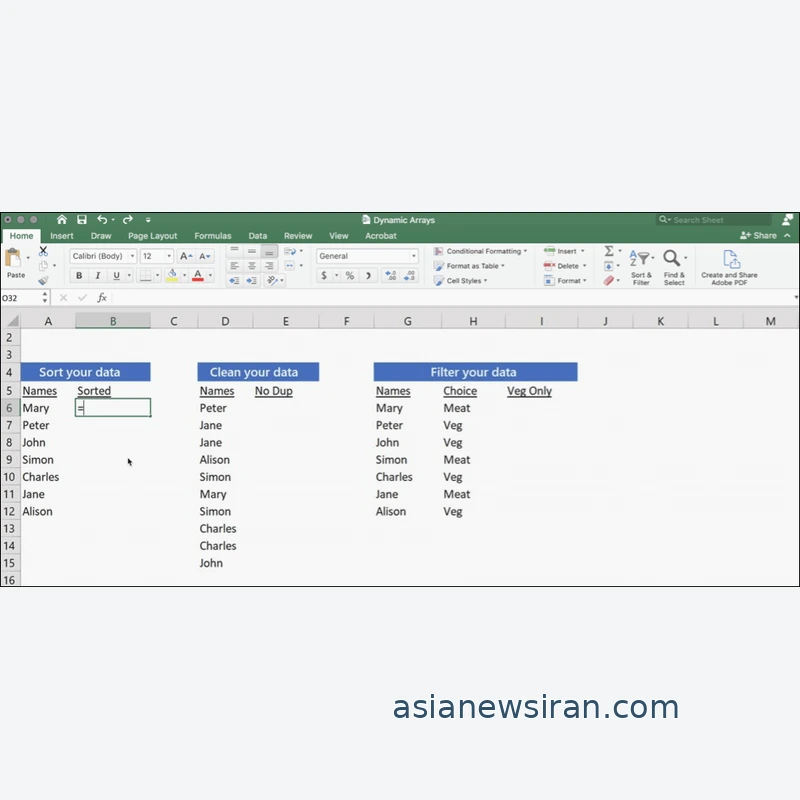
Task: Open the Data ribbon tab
Action: [258, 236]
